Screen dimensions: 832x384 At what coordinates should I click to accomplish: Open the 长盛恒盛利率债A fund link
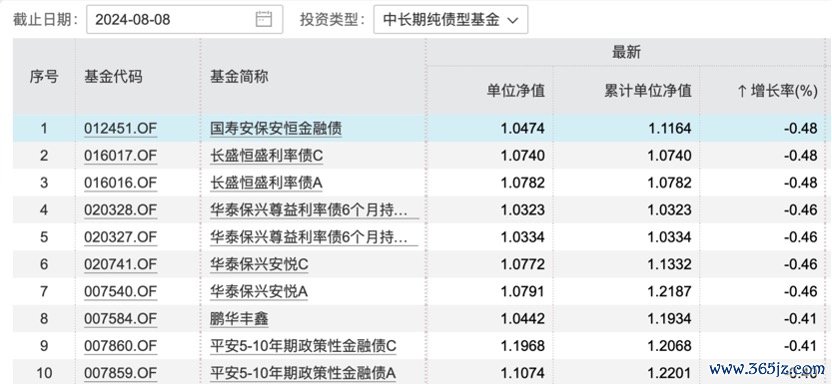[266, 183]
